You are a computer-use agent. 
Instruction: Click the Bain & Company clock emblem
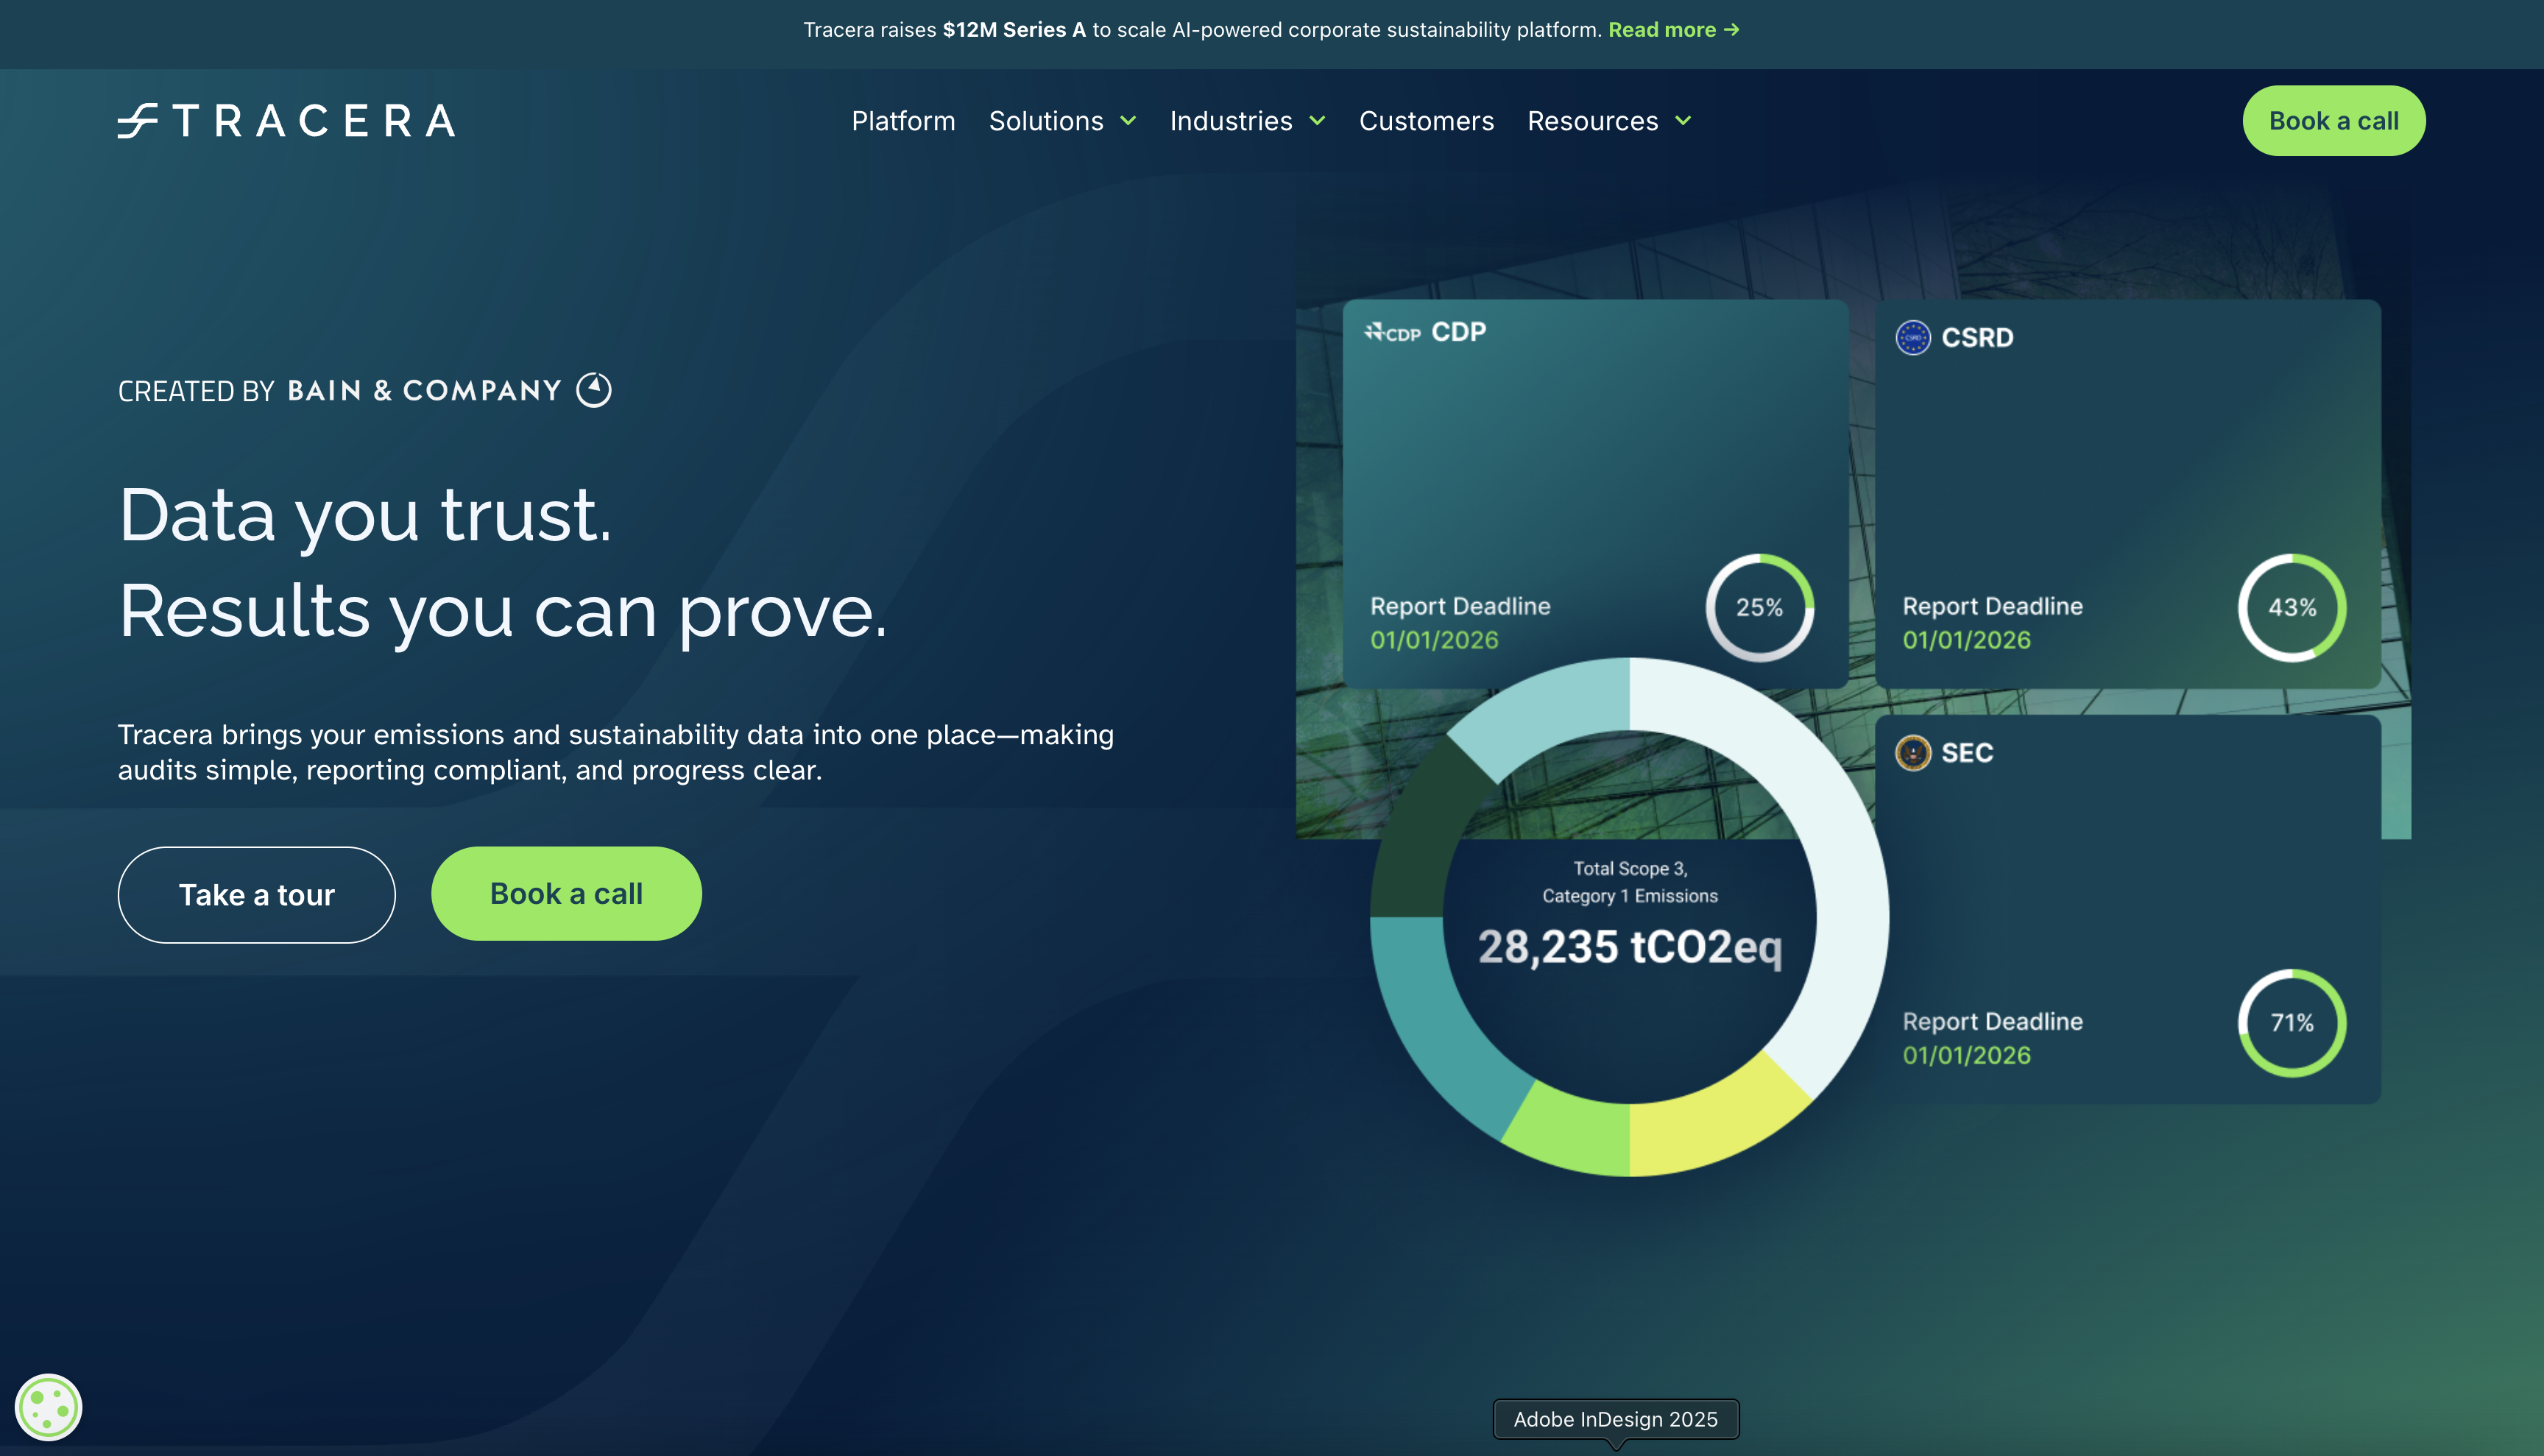(x=593, y=390)
